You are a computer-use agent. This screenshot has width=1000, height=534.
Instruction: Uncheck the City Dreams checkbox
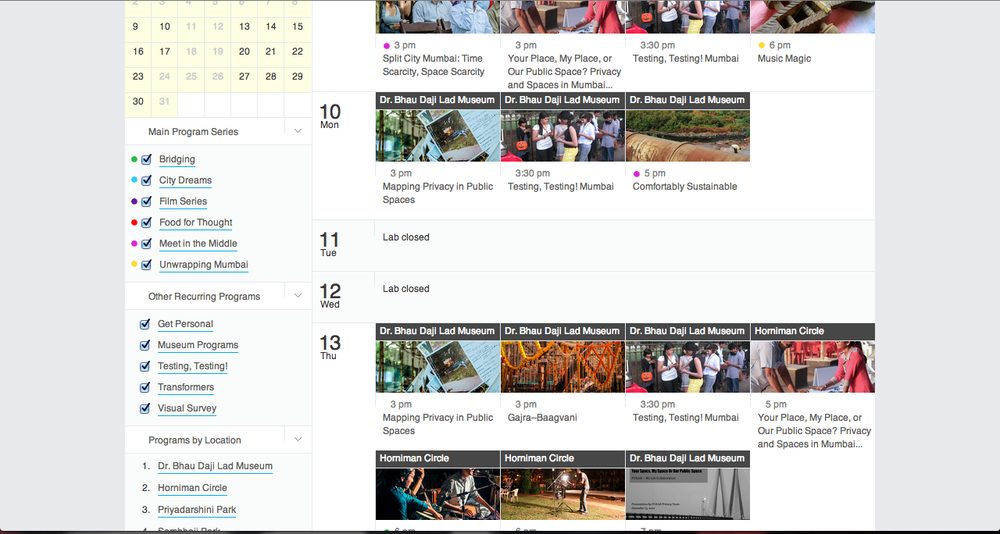(x=146, y=181)
